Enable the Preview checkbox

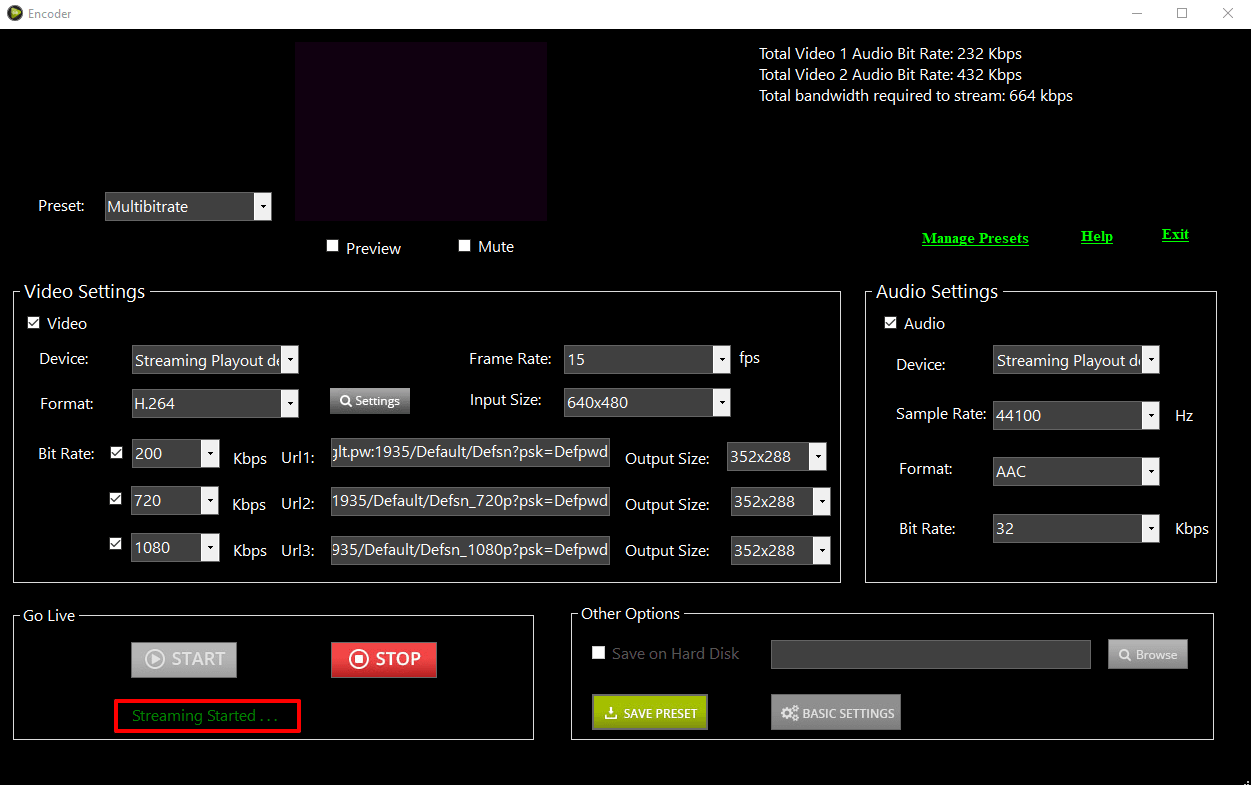click(332, 245)
